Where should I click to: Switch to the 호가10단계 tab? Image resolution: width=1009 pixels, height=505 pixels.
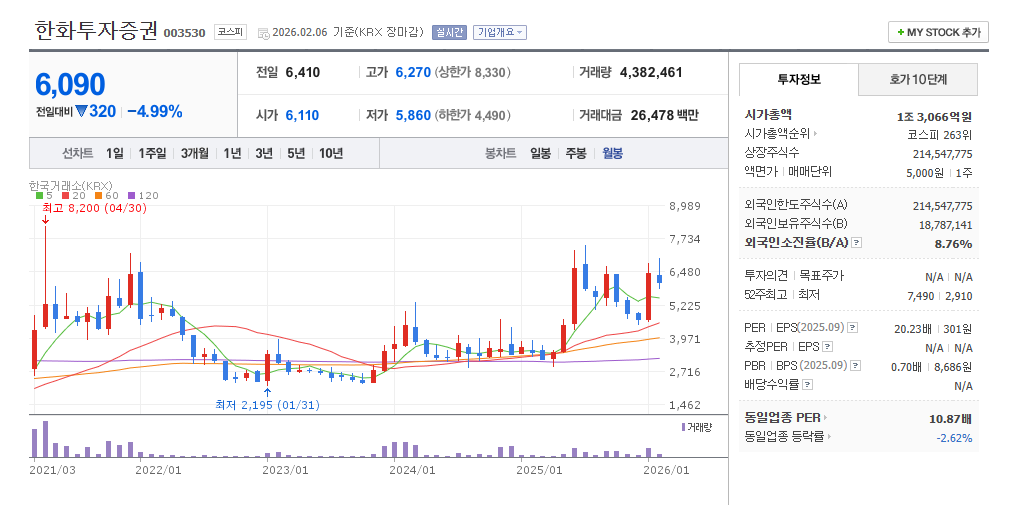click(918, 80)
